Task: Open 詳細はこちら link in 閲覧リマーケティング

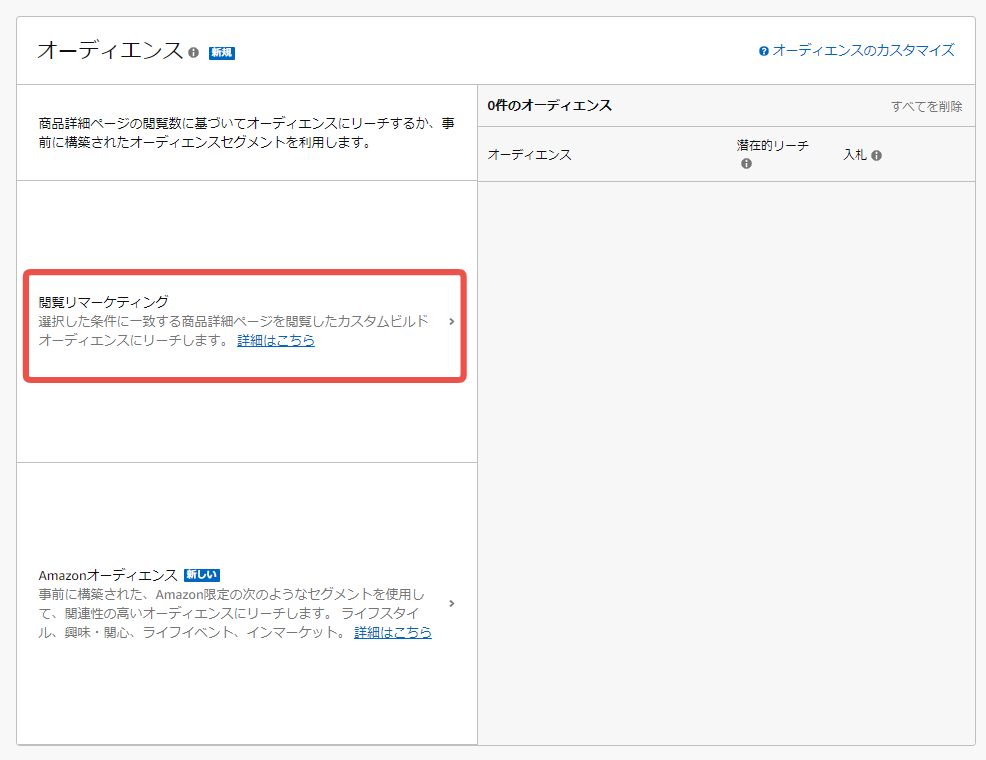Action: [276, 341]
